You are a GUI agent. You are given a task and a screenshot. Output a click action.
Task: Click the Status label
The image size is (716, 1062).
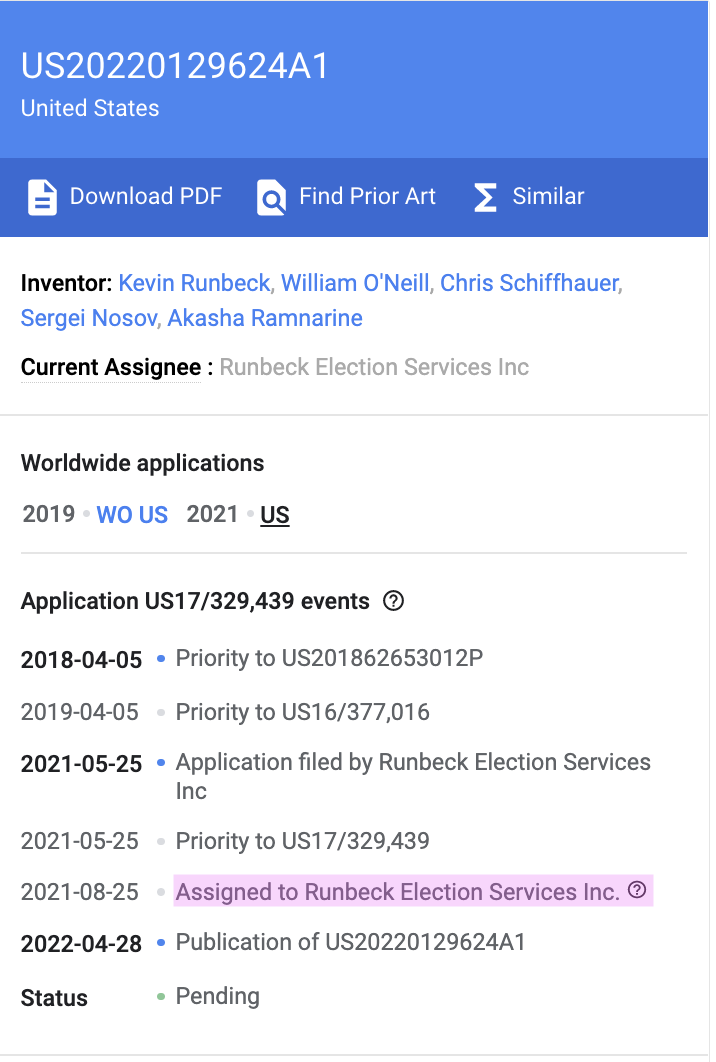pyautogui.click(x=54, y=998)
